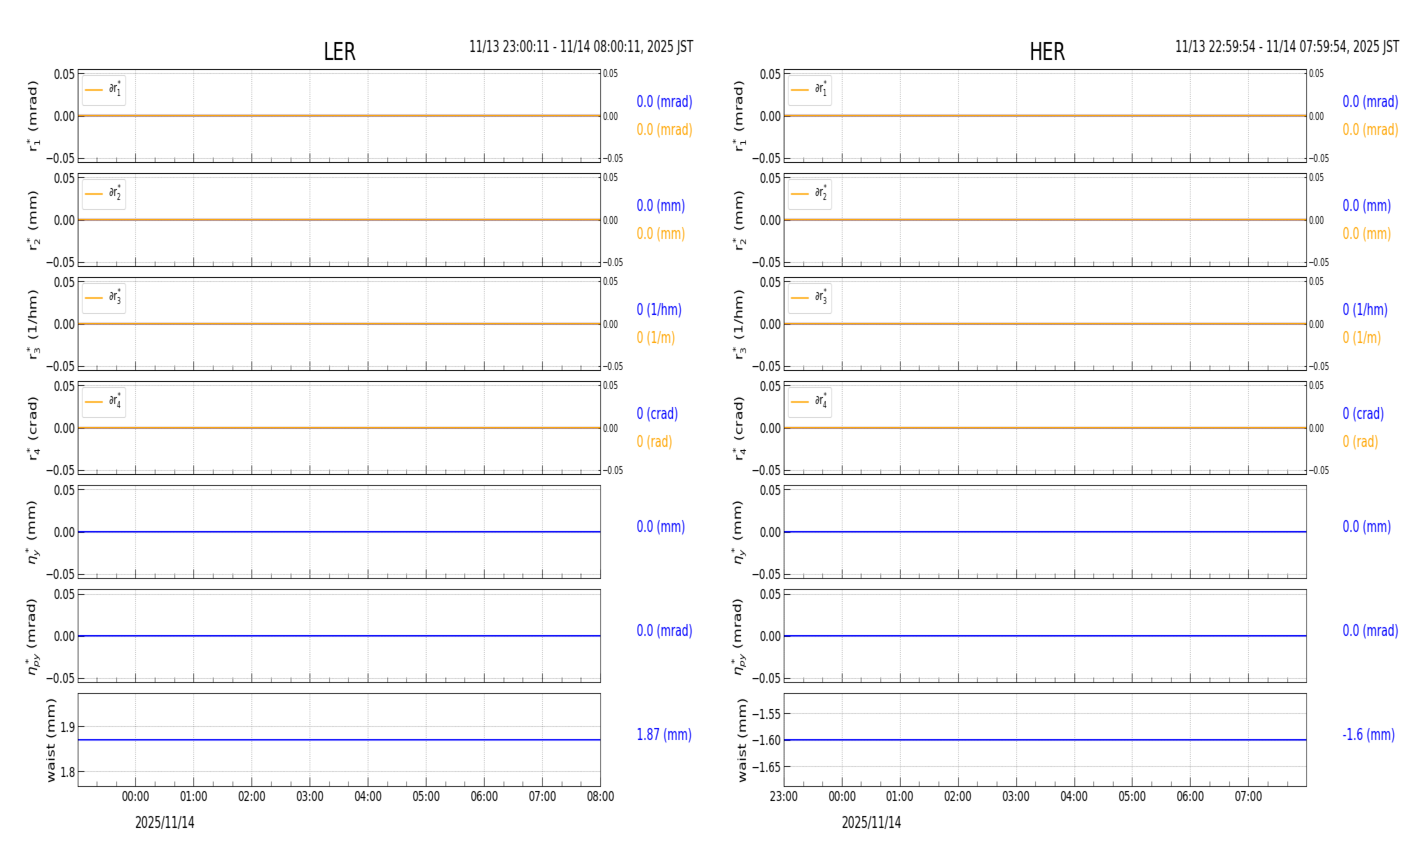Click the ∂r1* legend in HER panel
The height and width of the screenshot is (864, 1412).
pos(810,90)
